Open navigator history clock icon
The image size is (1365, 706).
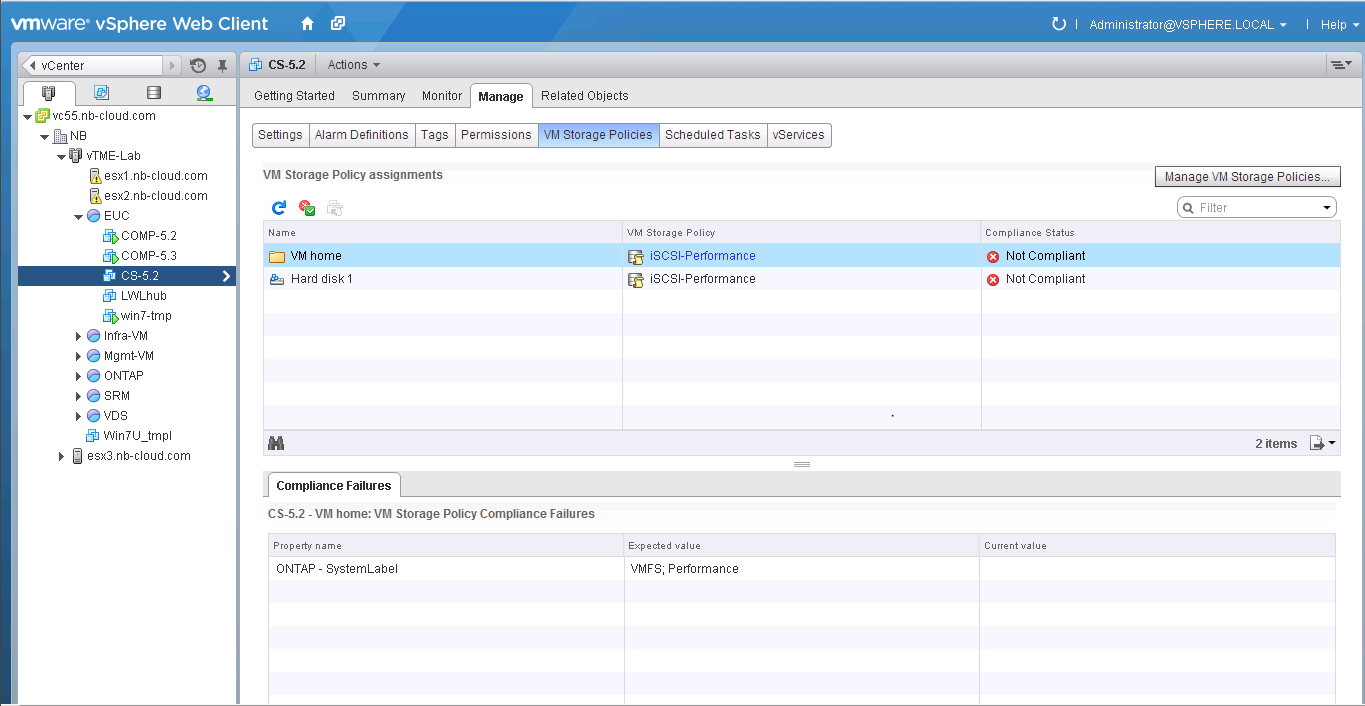click(198, 65)
